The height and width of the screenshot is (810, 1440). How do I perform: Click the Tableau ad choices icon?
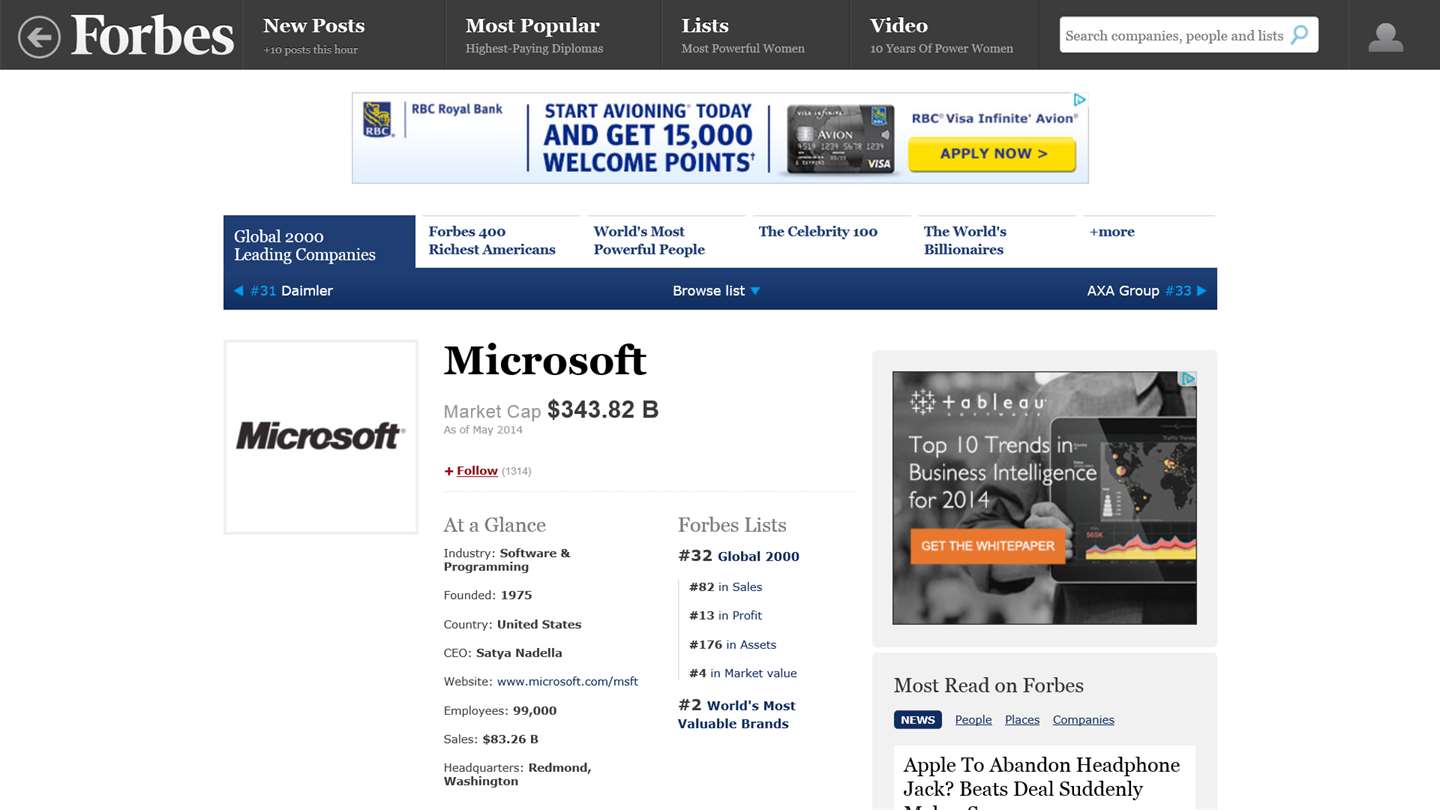[x=1188, y=379]
